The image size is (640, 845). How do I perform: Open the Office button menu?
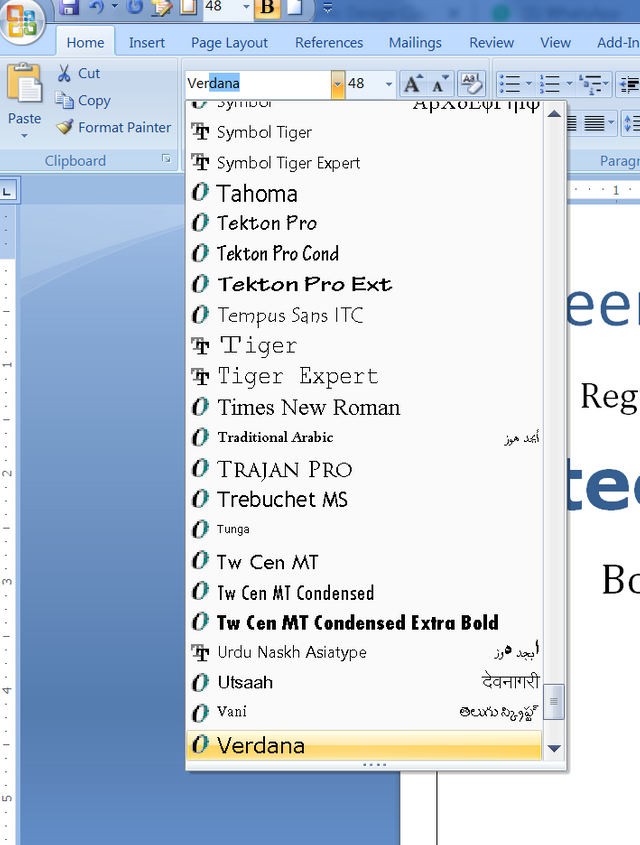click(20, 20)
